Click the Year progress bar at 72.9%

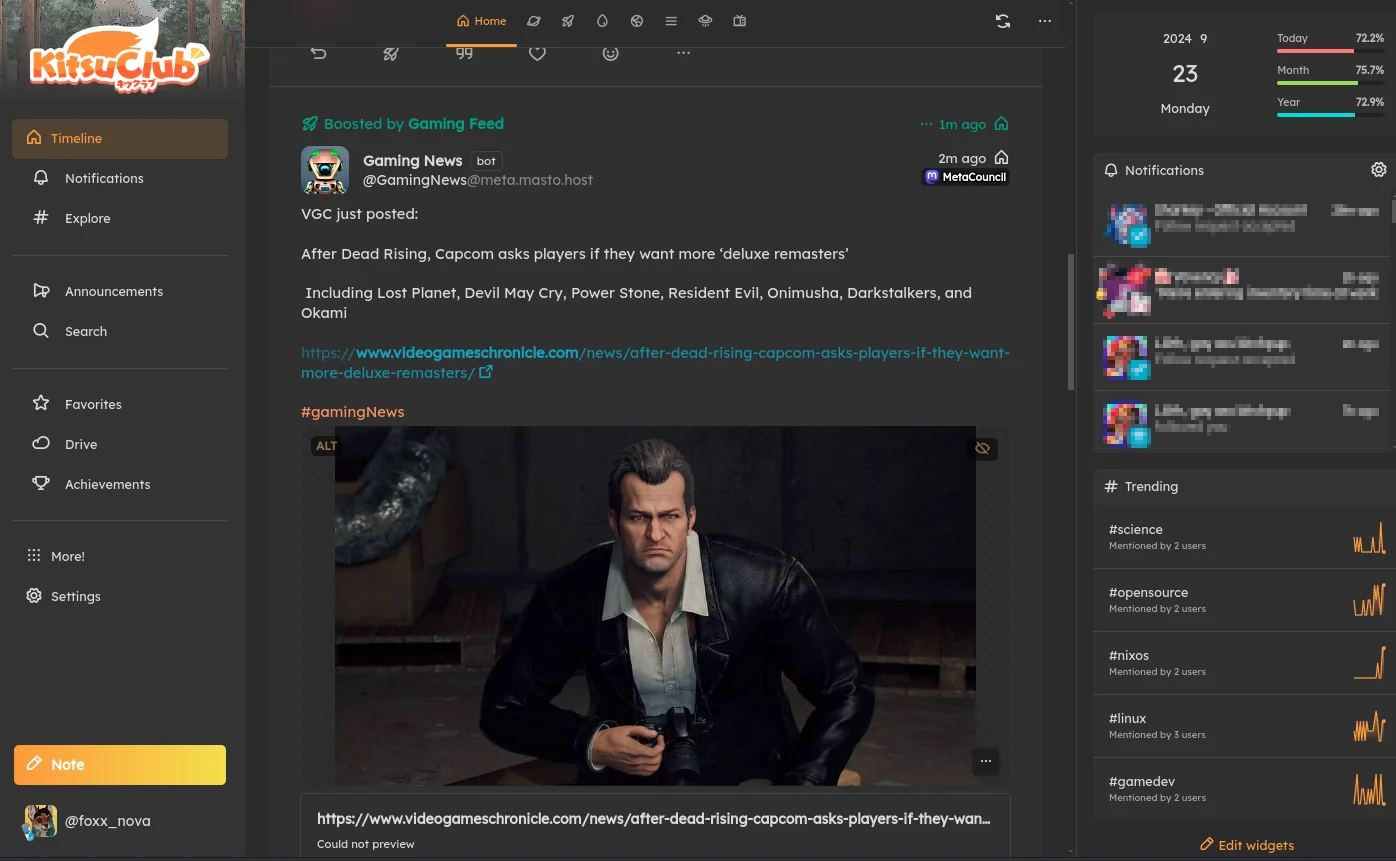coord(1330,114)
